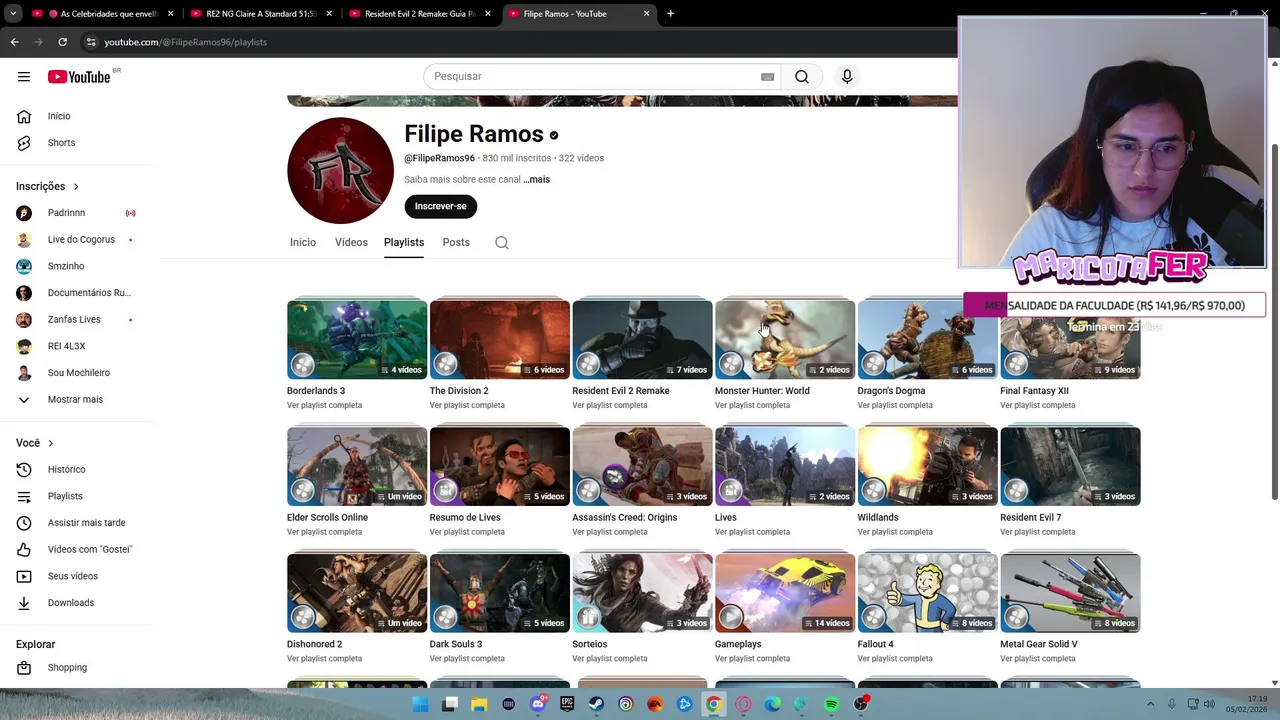1280x720 pixels.
Task: Switch to the Vídeos channel tab
Action: (351, 243)
